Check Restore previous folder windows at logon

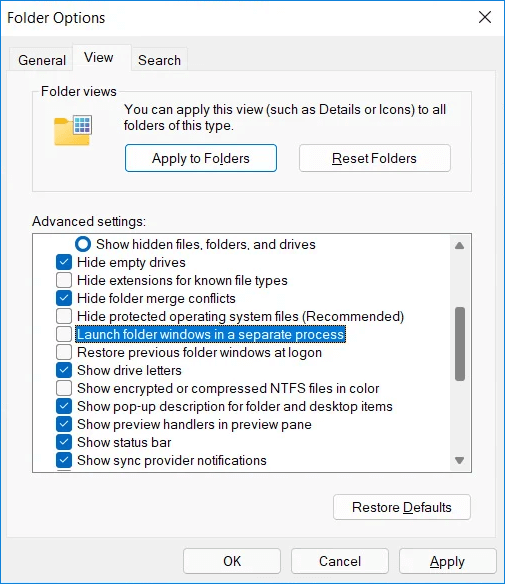coord(64,352)
